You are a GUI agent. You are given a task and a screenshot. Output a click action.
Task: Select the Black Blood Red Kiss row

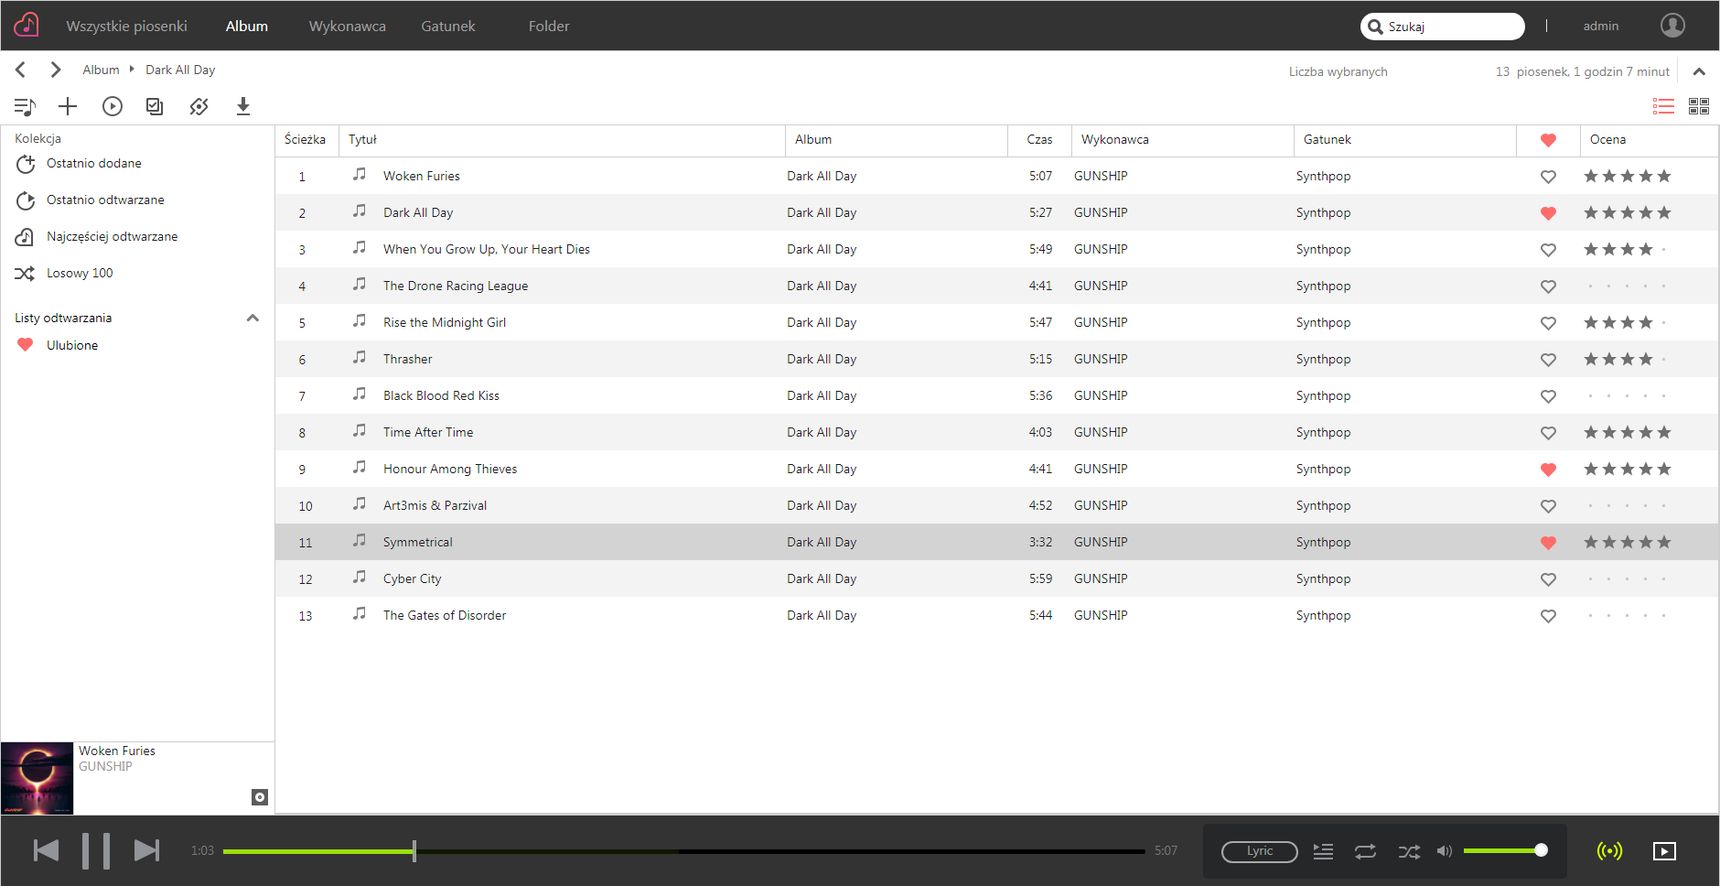[x=997, y=396]
